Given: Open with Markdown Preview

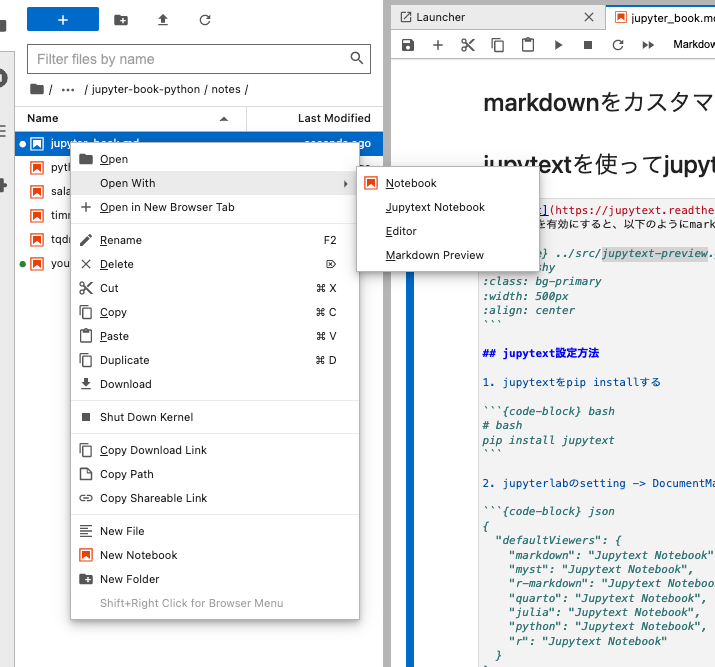Looking at the screenshot, I should [448, 255].
